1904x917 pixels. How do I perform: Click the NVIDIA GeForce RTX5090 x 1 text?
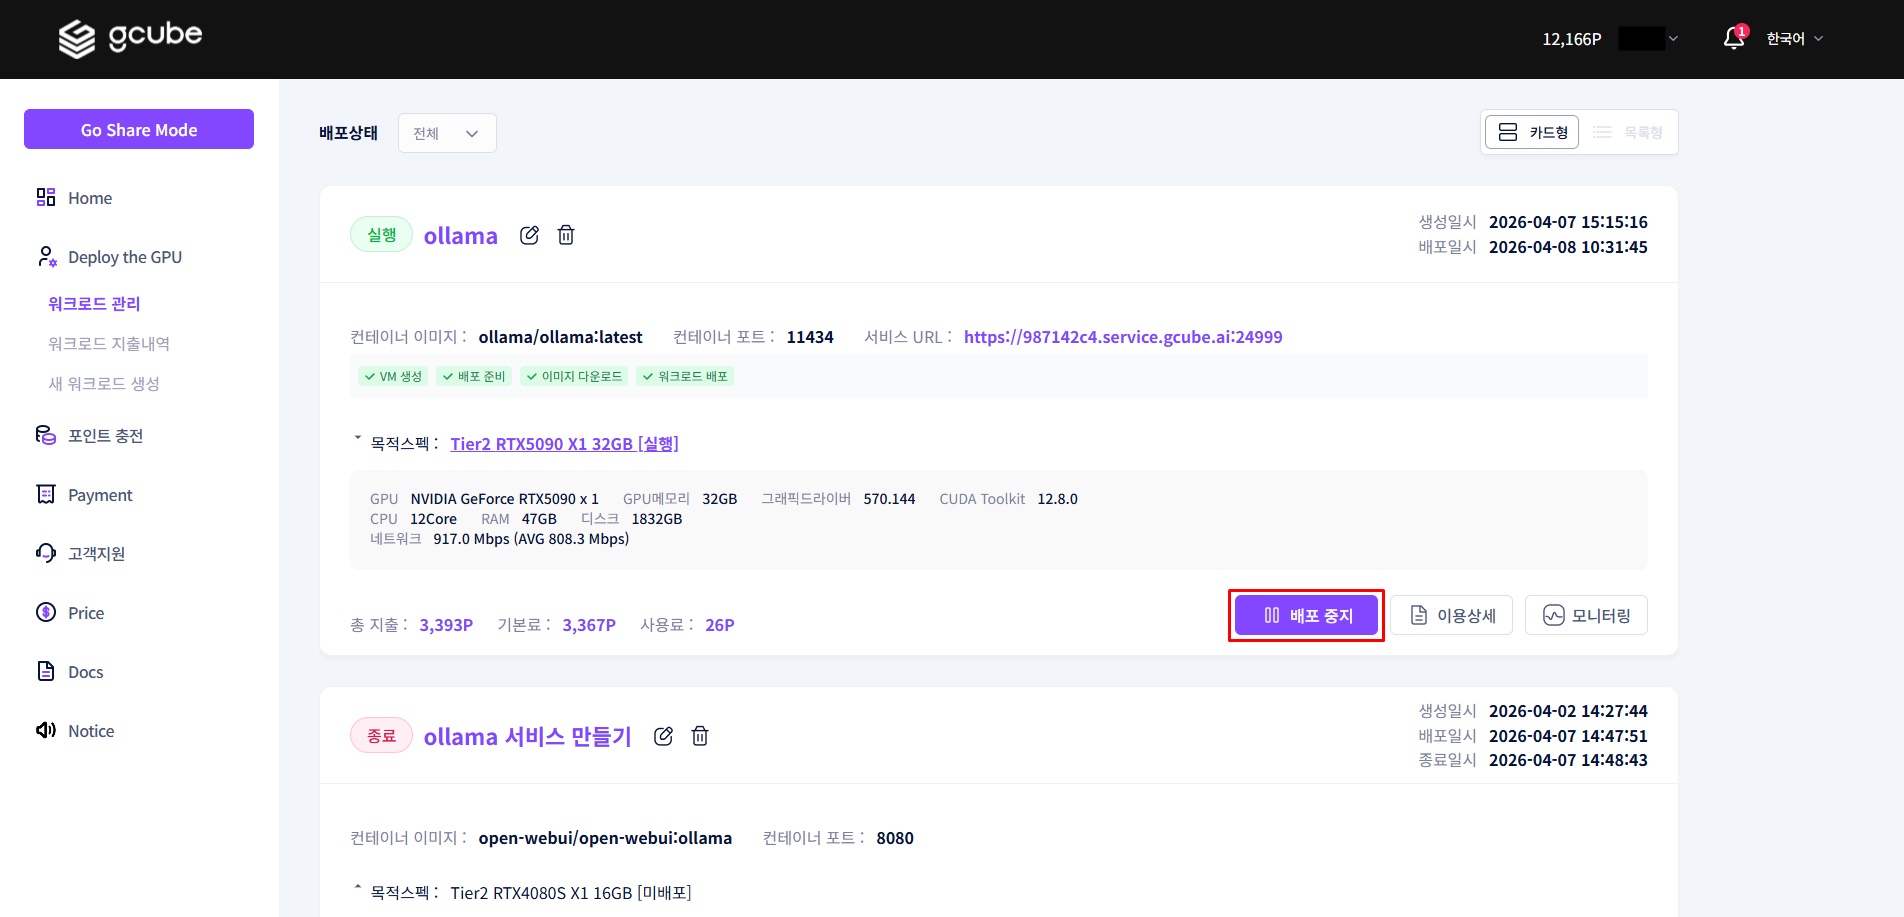(504, 499)
